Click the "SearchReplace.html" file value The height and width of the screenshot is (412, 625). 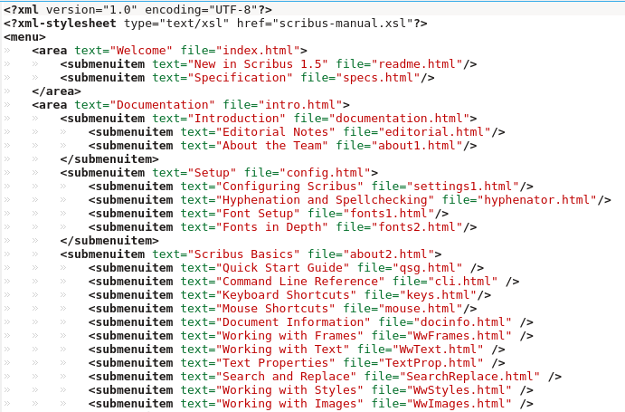click(x=470, y=376)
